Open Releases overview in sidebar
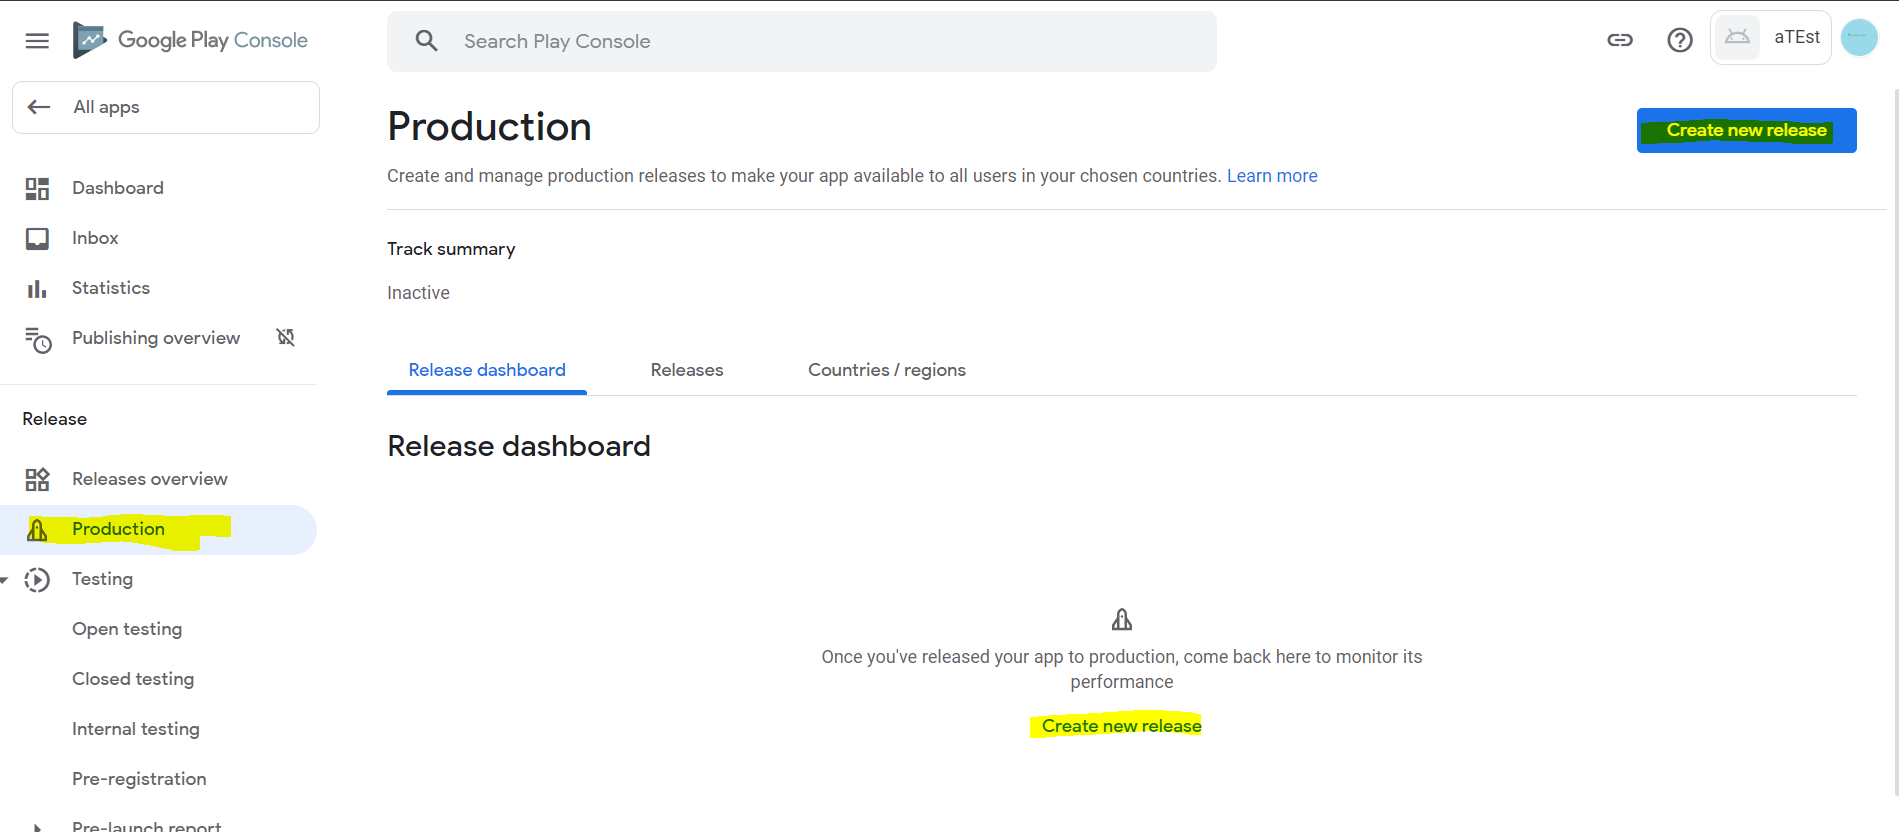The image size is (1899, 832). click(150, 479)
